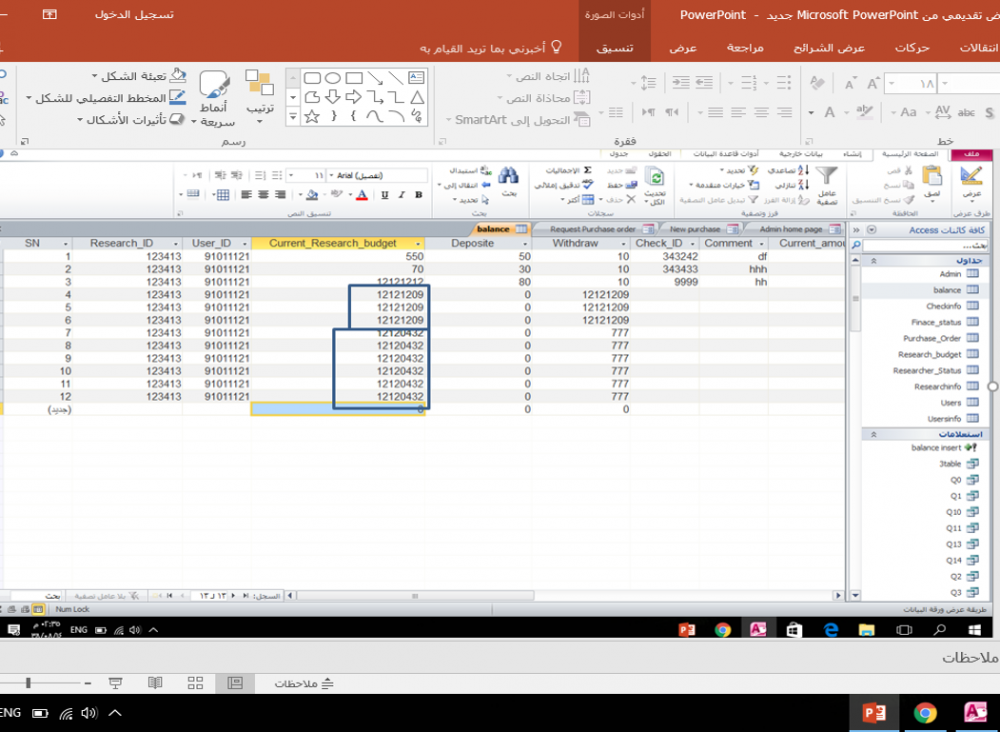Switch to the Slide Show ribbon tab
This screenshot has height=732, width=1000.
click(x=836, y=48)
